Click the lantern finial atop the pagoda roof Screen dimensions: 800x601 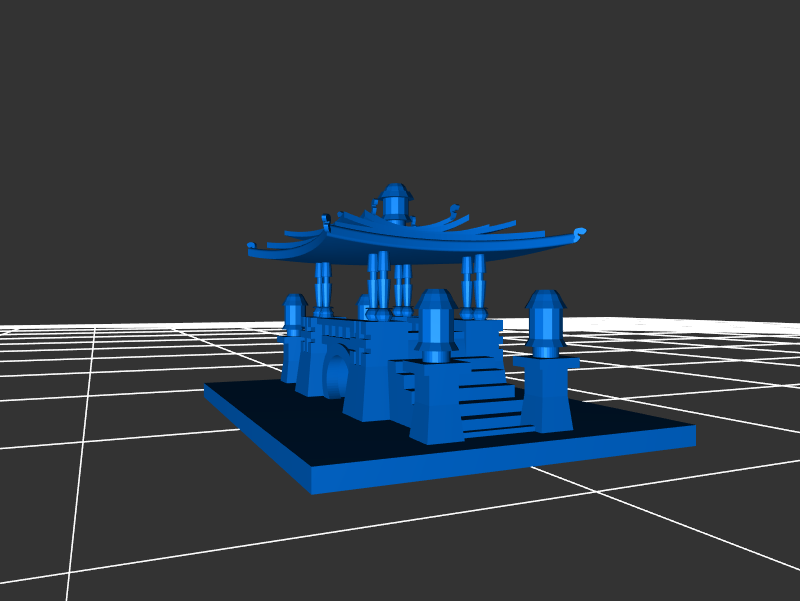[395, 201]
